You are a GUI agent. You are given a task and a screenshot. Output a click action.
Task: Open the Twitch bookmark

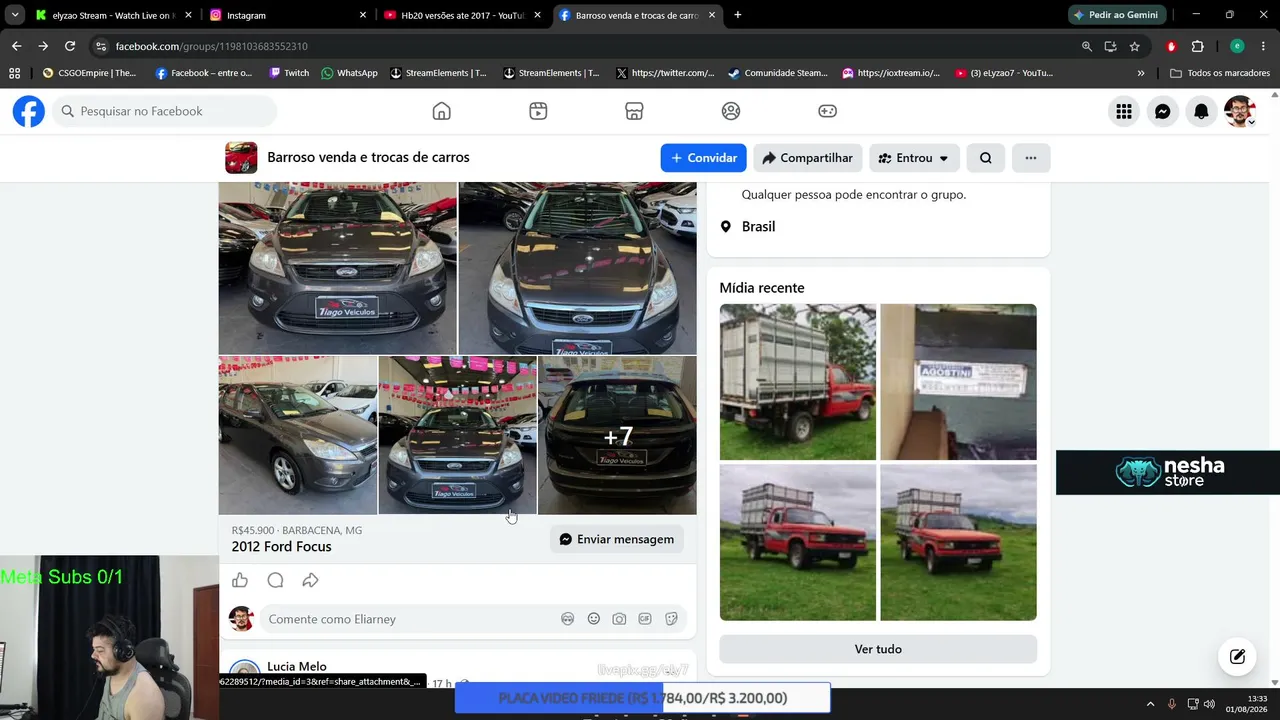[x=289, y=73]
